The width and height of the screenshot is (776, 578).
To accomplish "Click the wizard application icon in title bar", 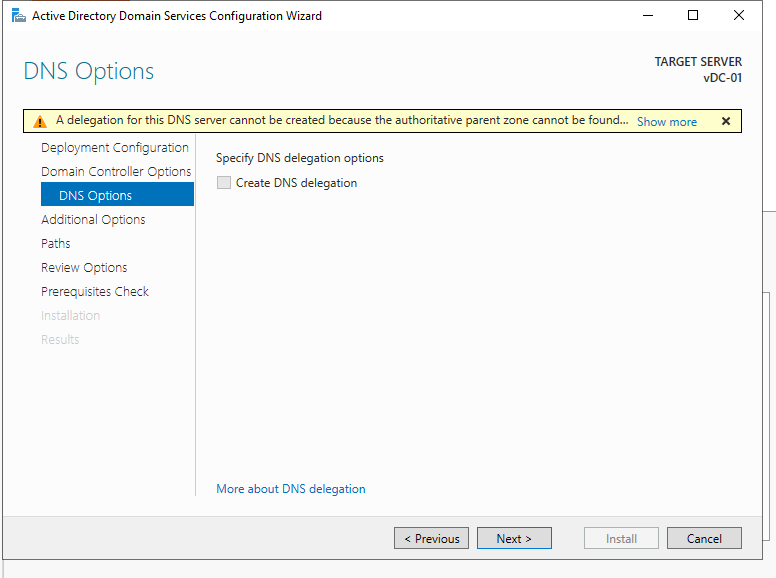I will point(19,16).
